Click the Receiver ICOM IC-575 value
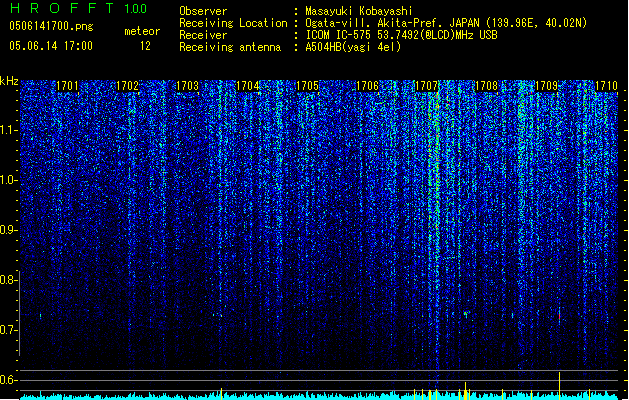This screenshot has width=629, height=400. 401,35
